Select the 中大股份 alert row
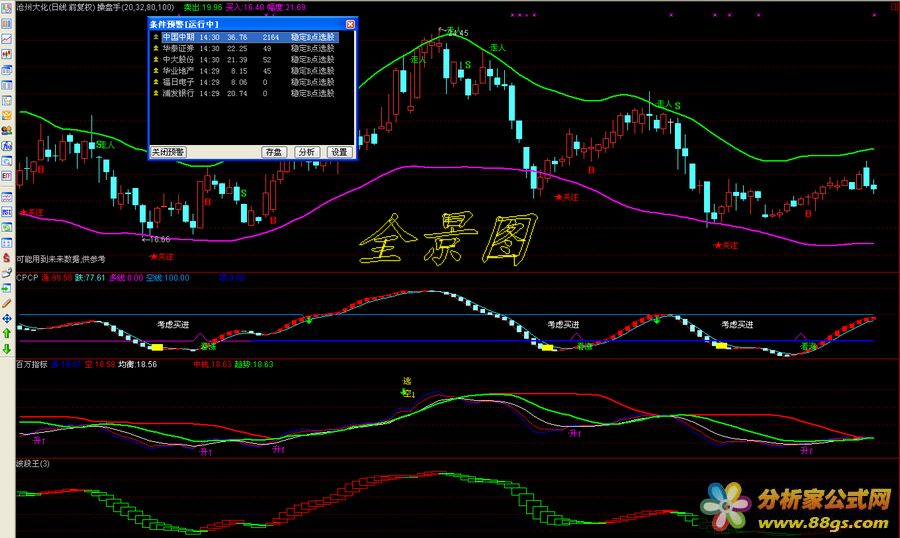The image size is (900, 538). pyautogui.click(x=244, y=60)
